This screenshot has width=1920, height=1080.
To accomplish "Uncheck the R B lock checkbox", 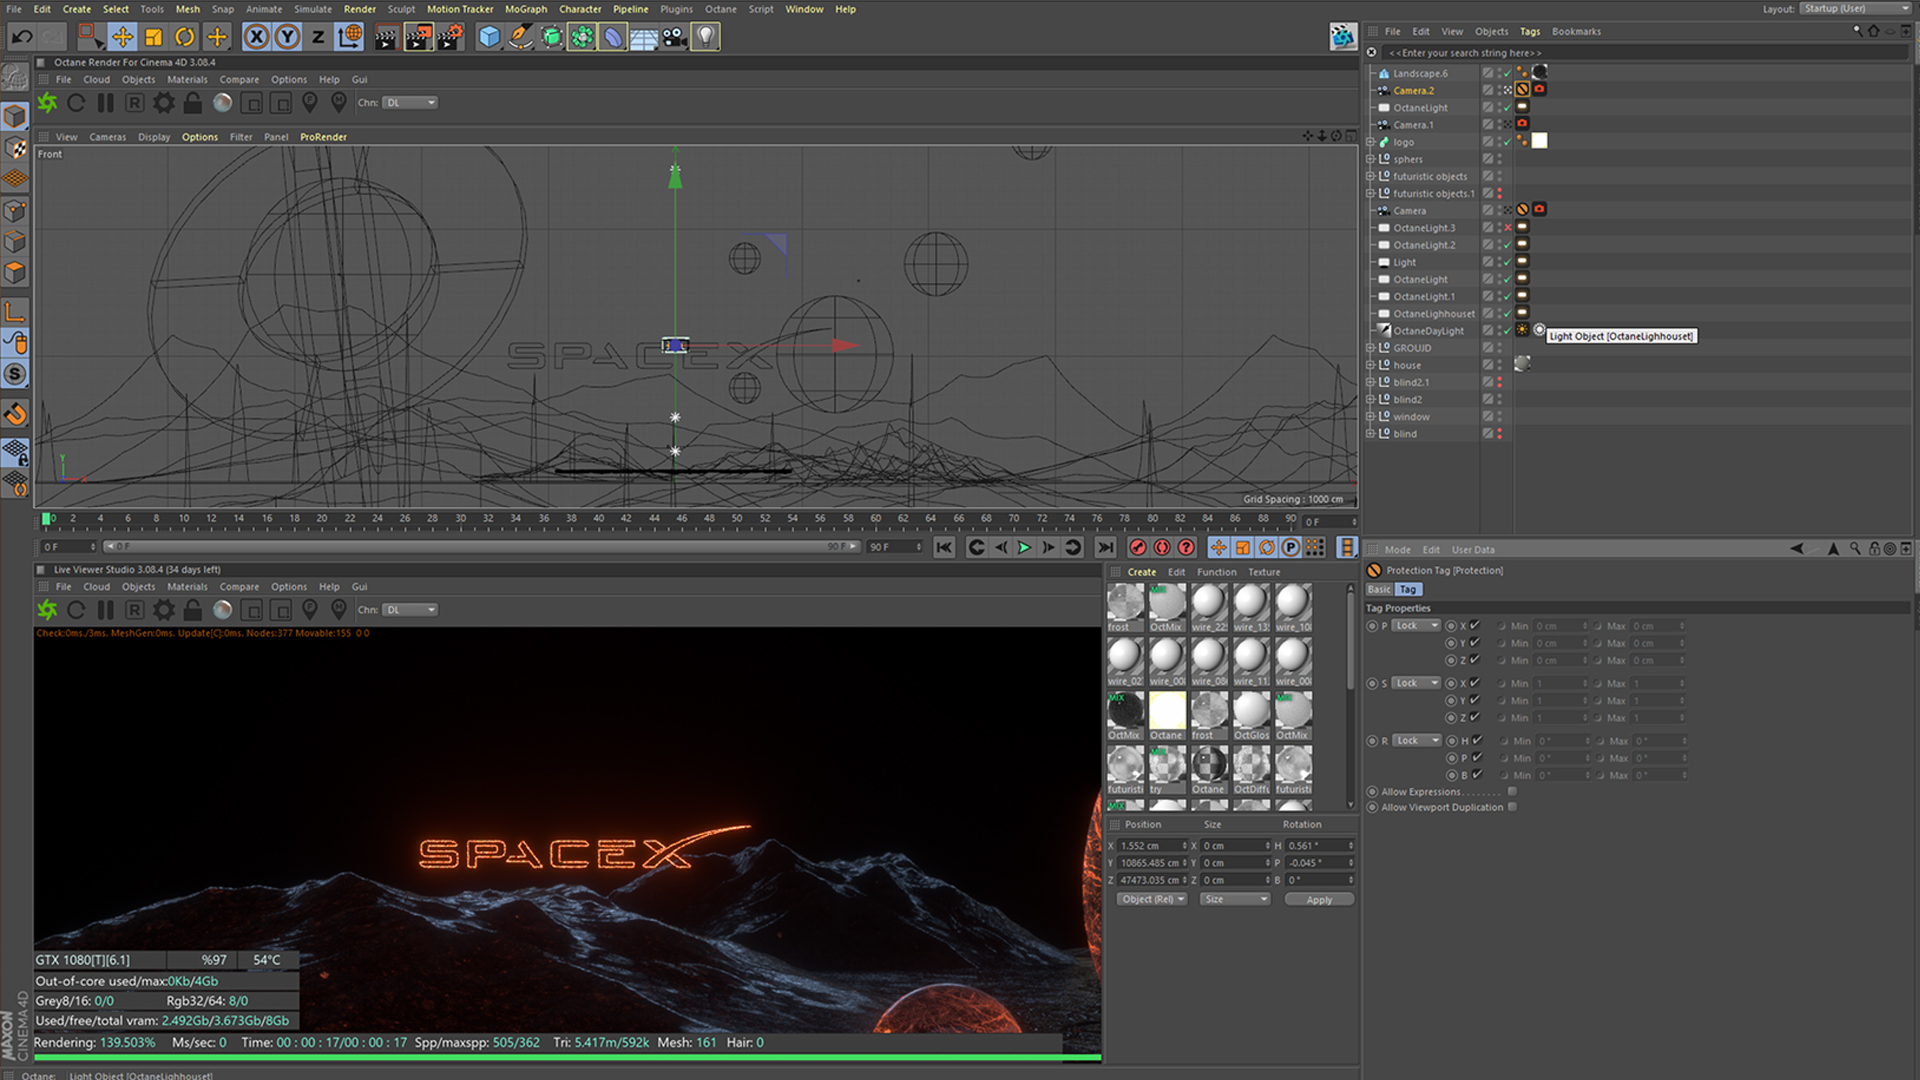I will (1477, 775).
